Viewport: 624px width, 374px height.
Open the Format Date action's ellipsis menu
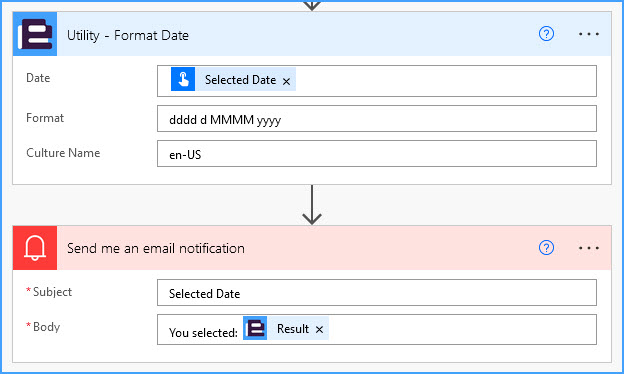(x=589, y=34)
